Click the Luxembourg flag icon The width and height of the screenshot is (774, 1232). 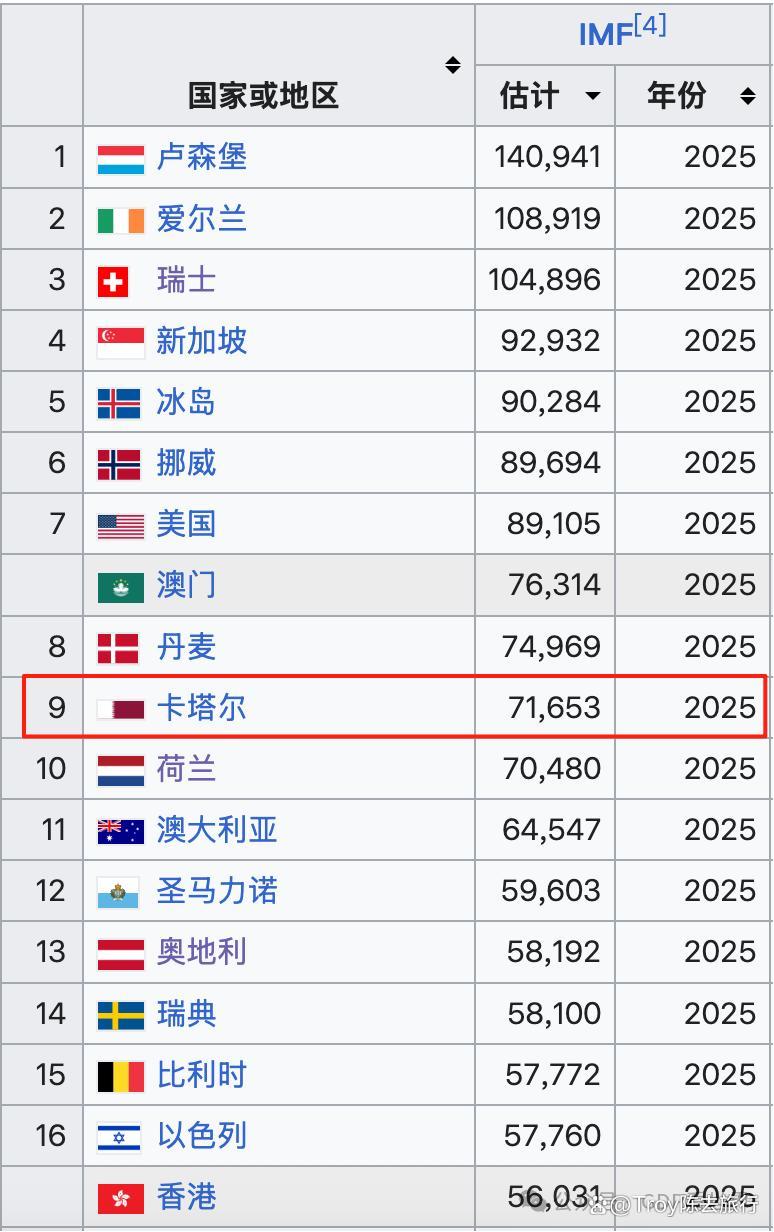click(x=121, y=159)
